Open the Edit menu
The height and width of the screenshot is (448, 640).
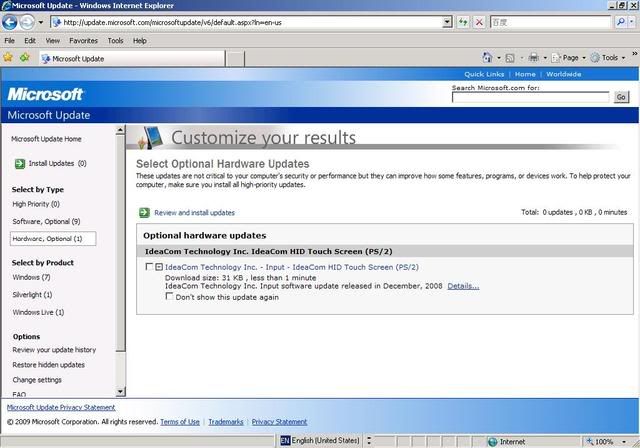click(x=30, y=40)
